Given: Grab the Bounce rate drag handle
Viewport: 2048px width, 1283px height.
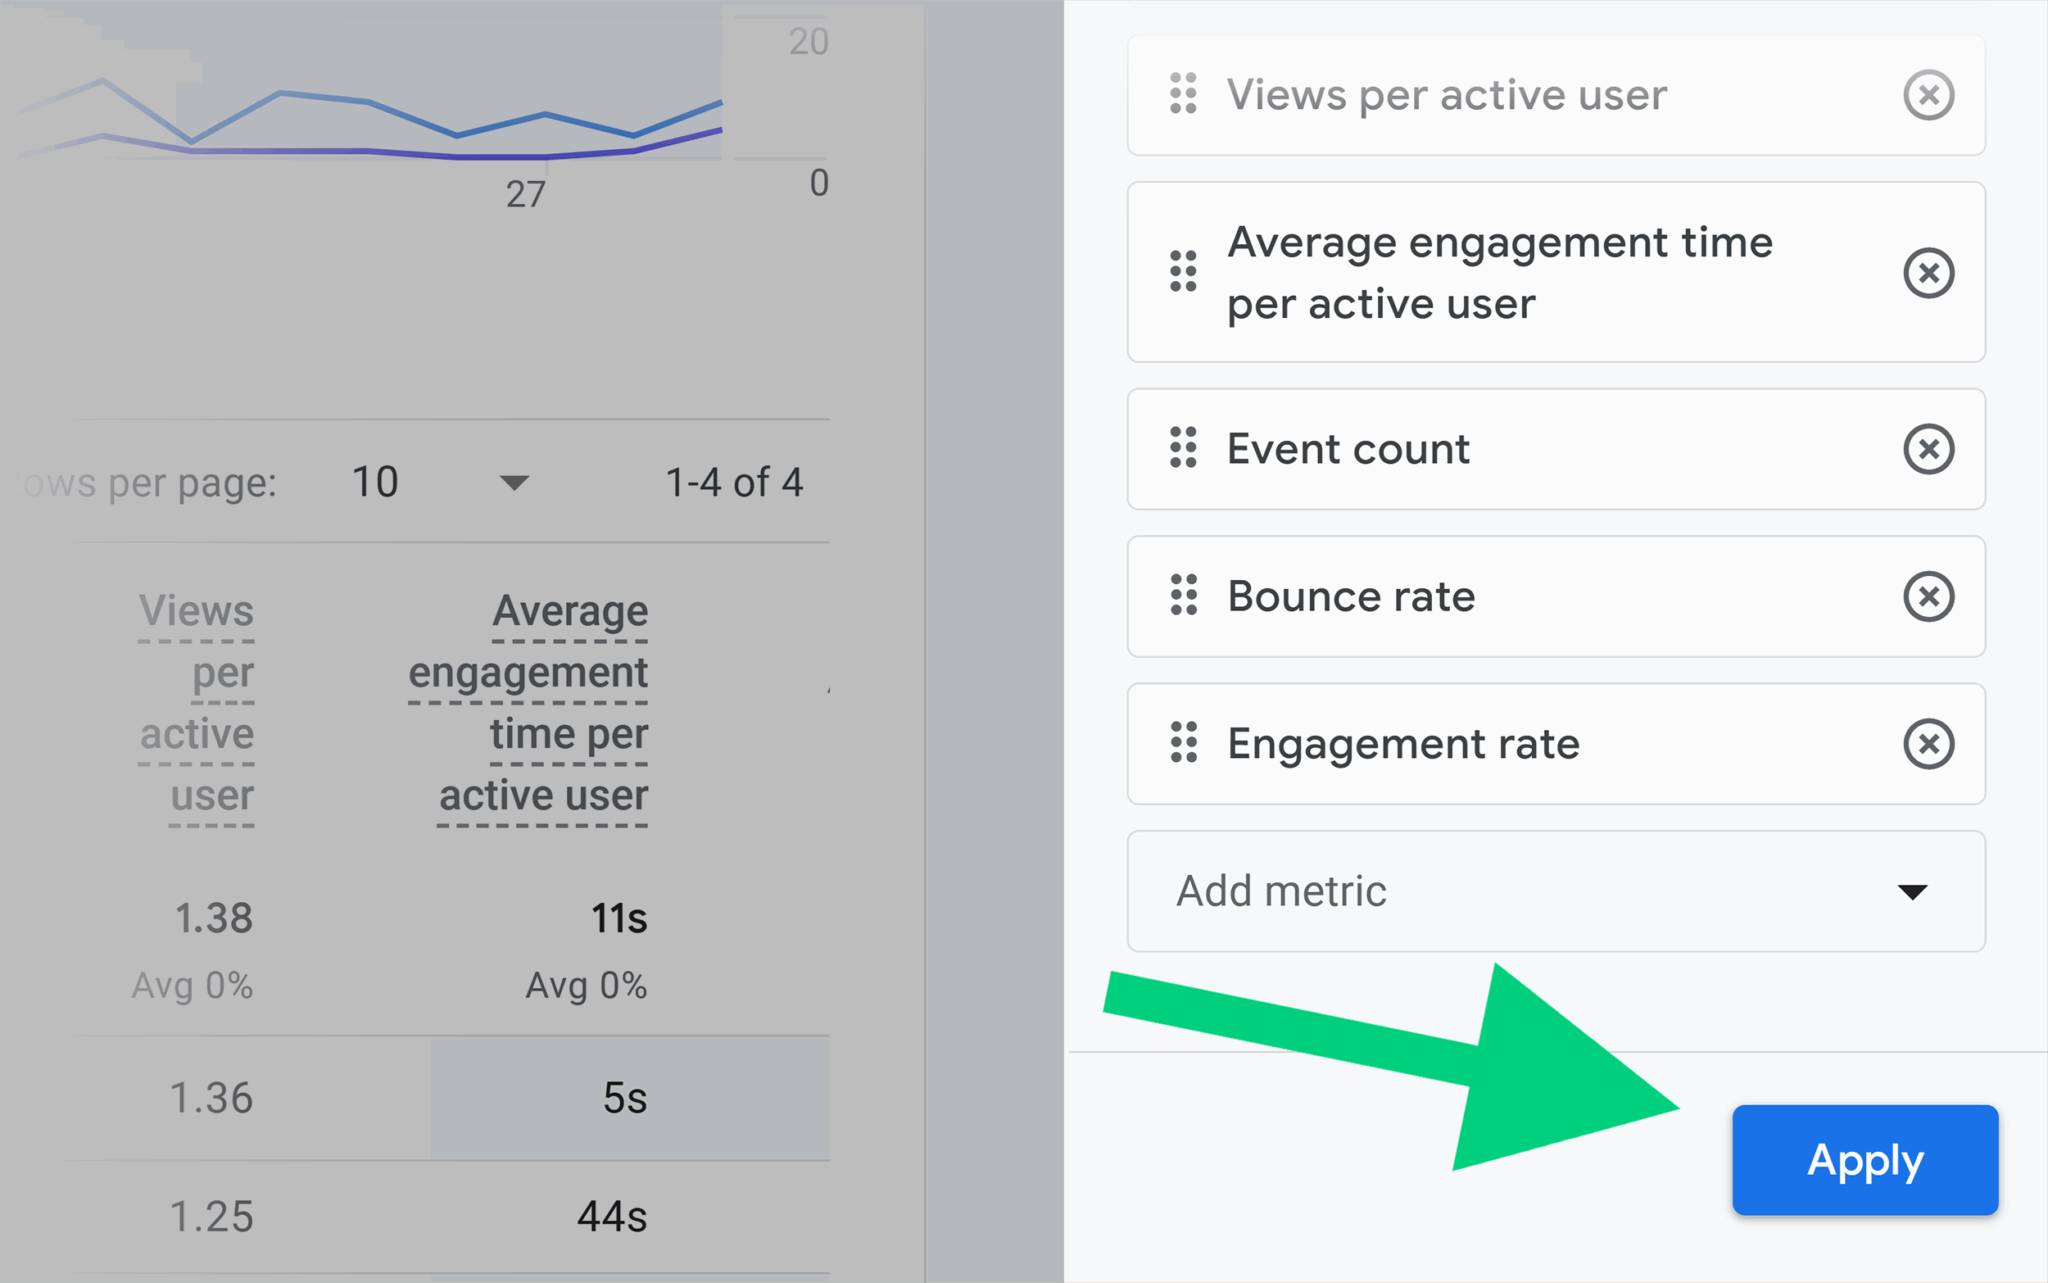Looking at the screenshot, I should [x=1183, y=596].
